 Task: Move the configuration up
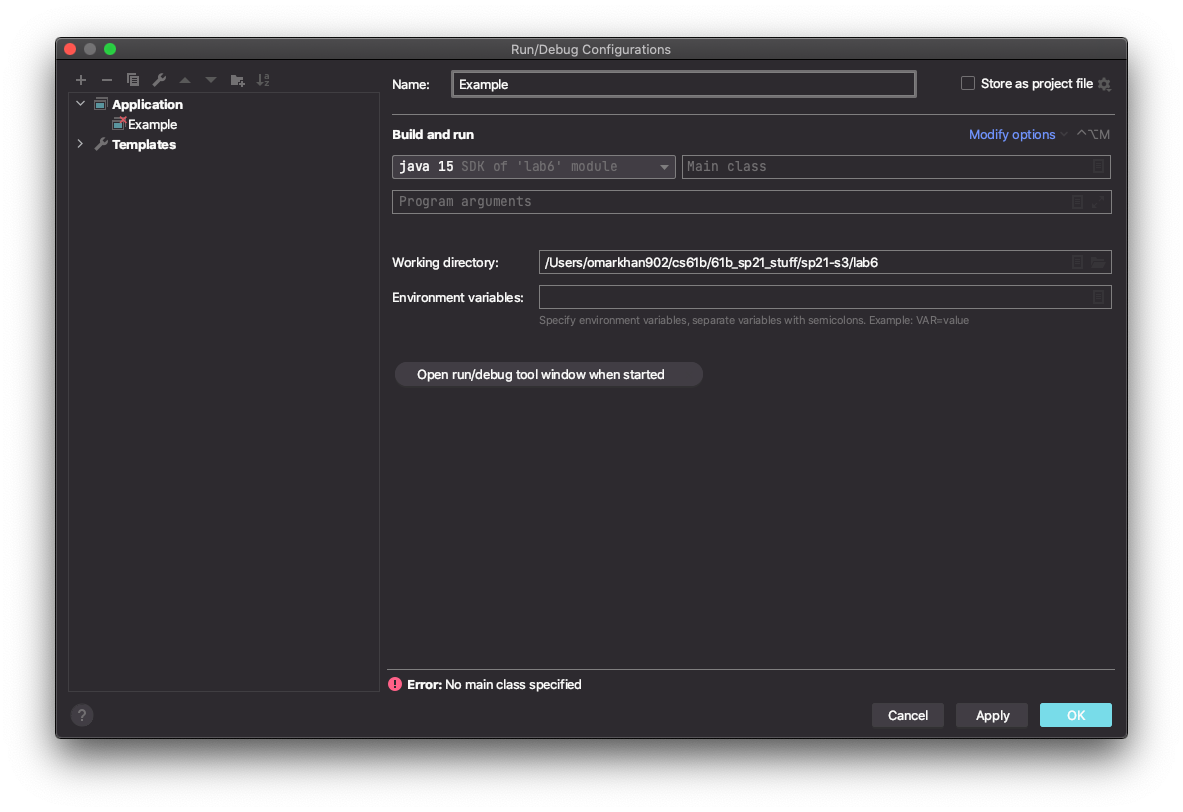[185, 80]
